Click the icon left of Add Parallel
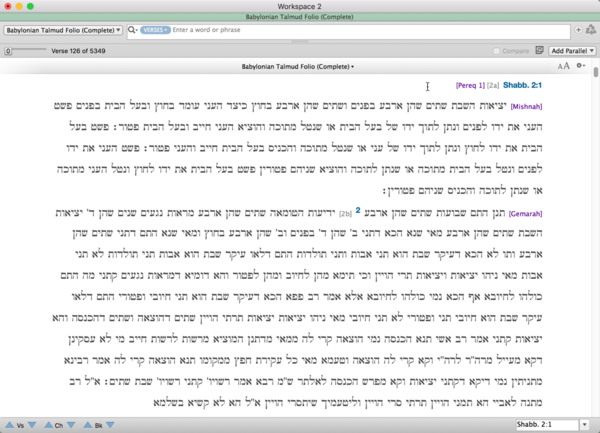The image size is (600, 433). 541,50
